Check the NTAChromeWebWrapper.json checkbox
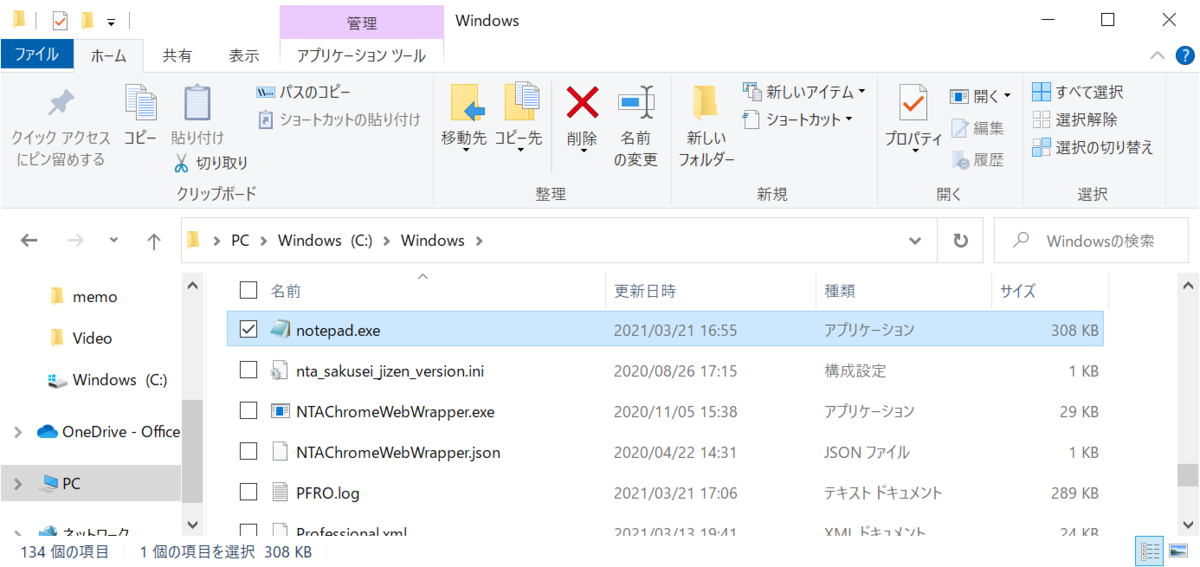1200x567 pixels. [x=249, y=452]
